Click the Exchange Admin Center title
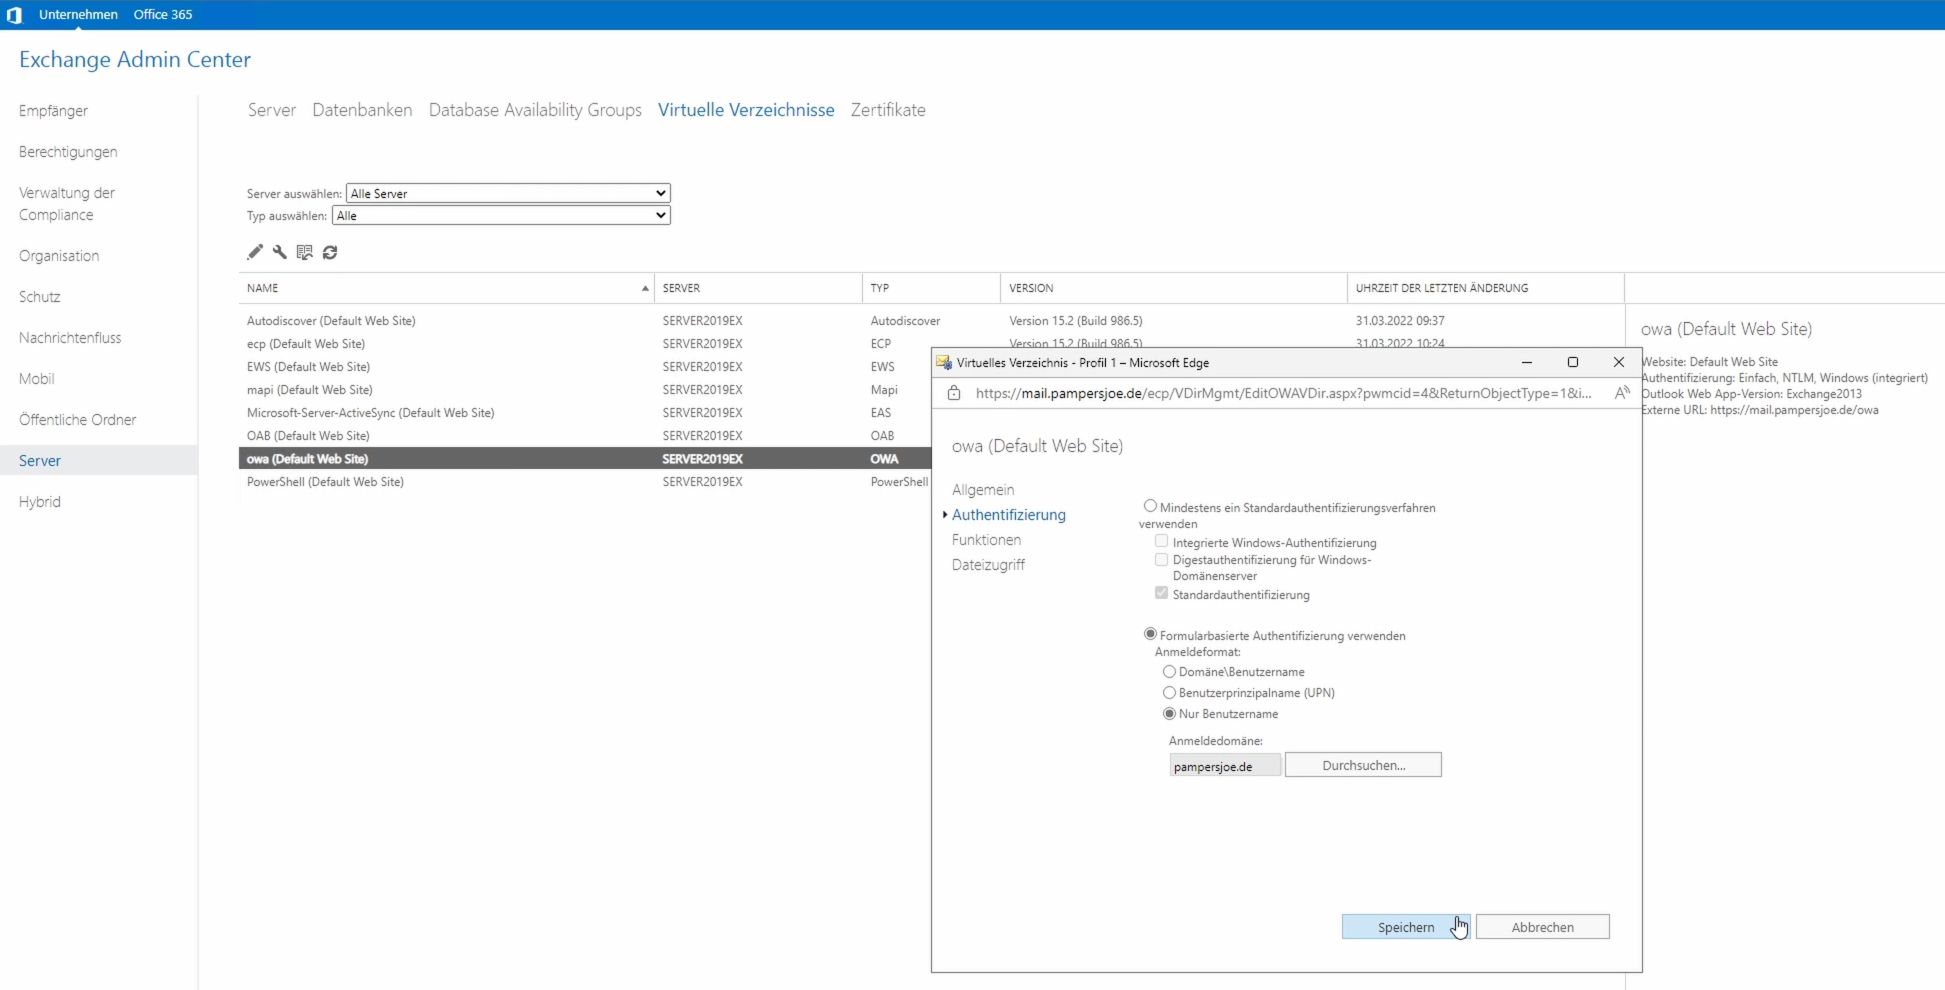 (x=135, y=60)
